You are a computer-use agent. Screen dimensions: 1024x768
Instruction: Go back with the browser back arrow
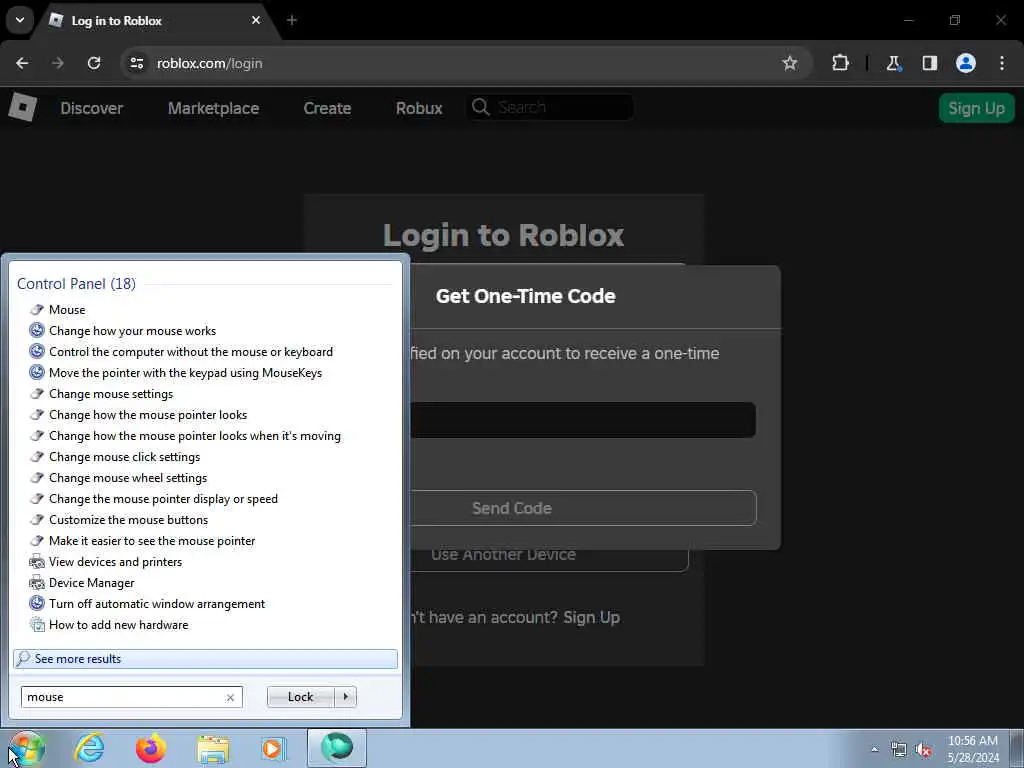[22, 63]
